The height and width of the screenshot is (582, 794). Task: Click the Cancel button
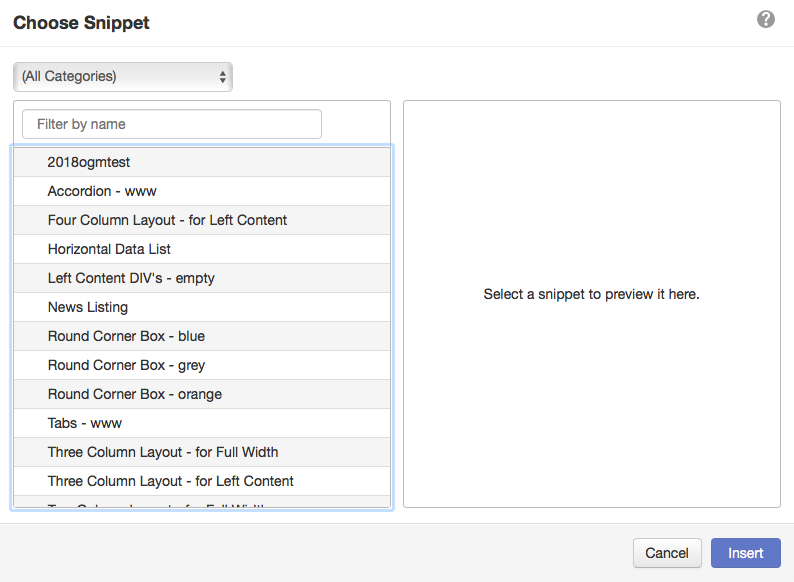[667, 553]
